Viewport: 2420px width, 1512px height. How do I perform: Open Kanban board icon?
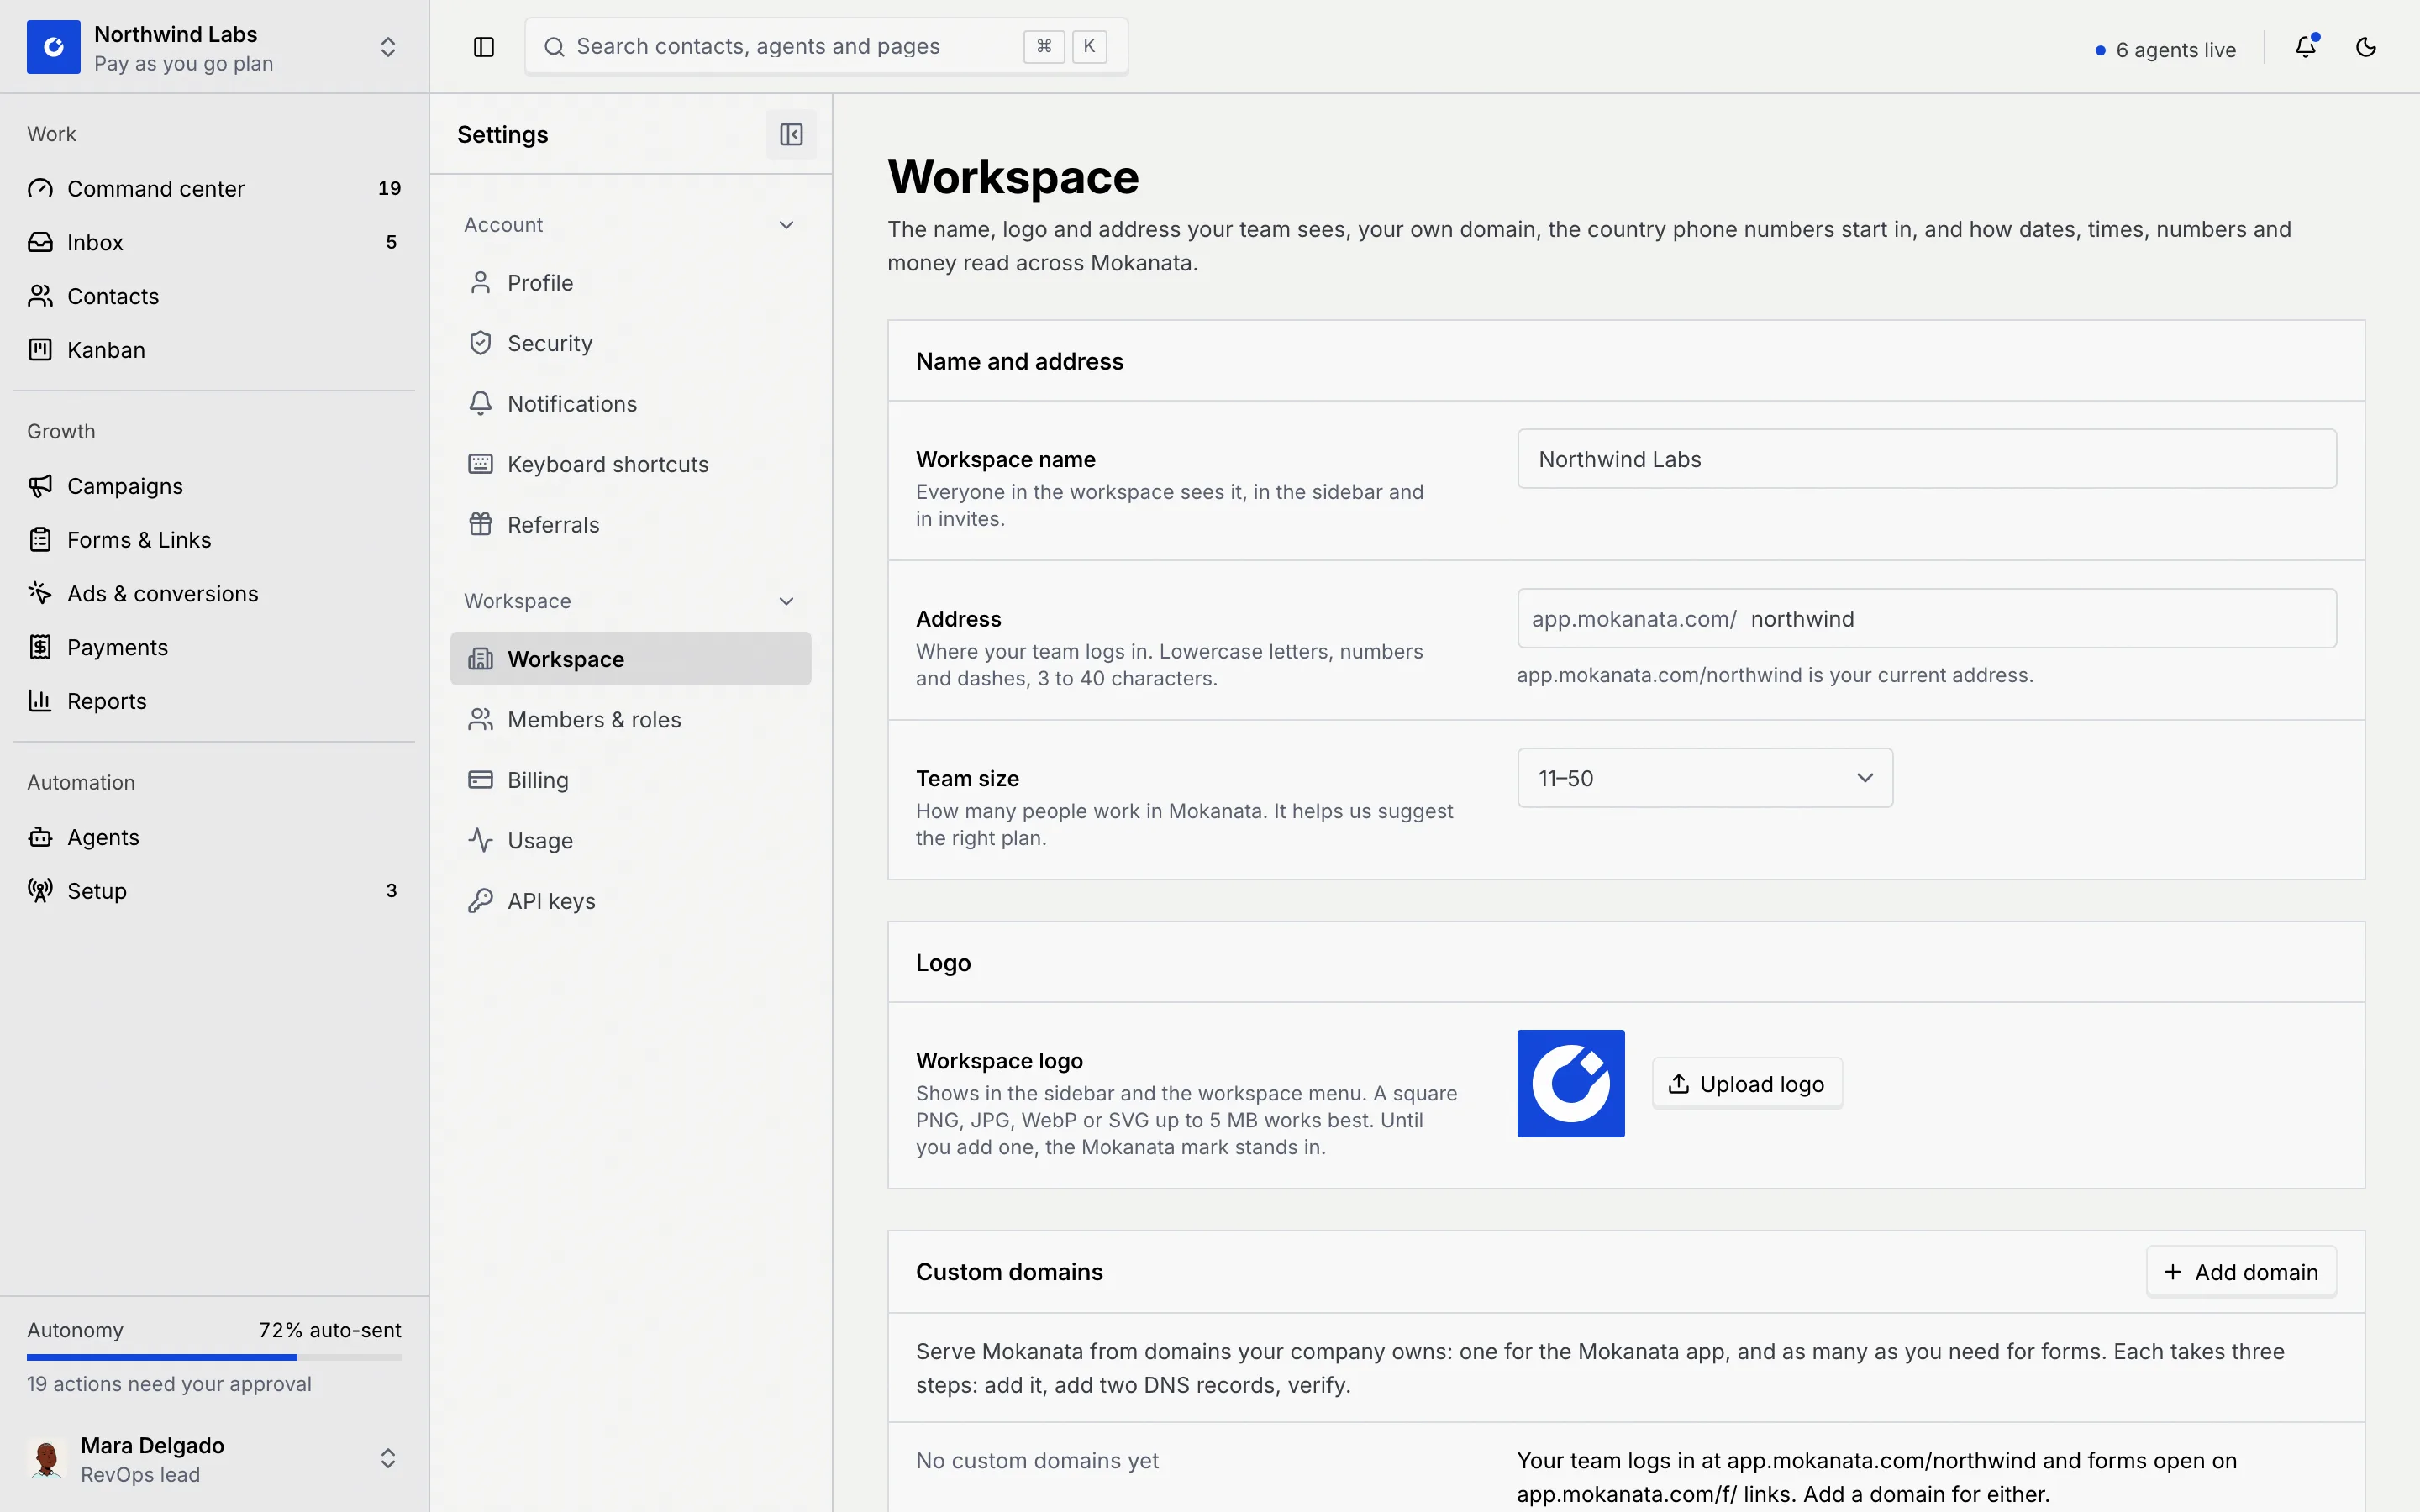[40, 350]
